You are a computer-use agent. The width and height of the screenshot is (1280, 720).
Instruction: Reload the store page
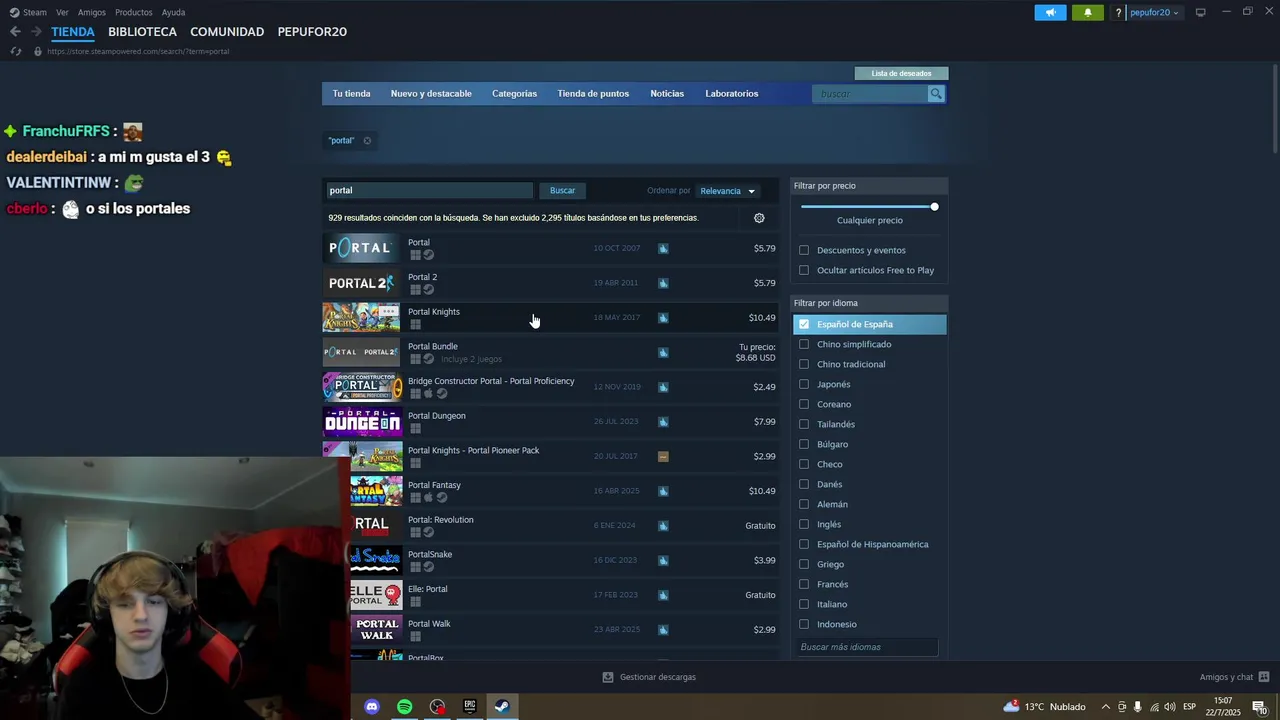(x=16, y=51)
